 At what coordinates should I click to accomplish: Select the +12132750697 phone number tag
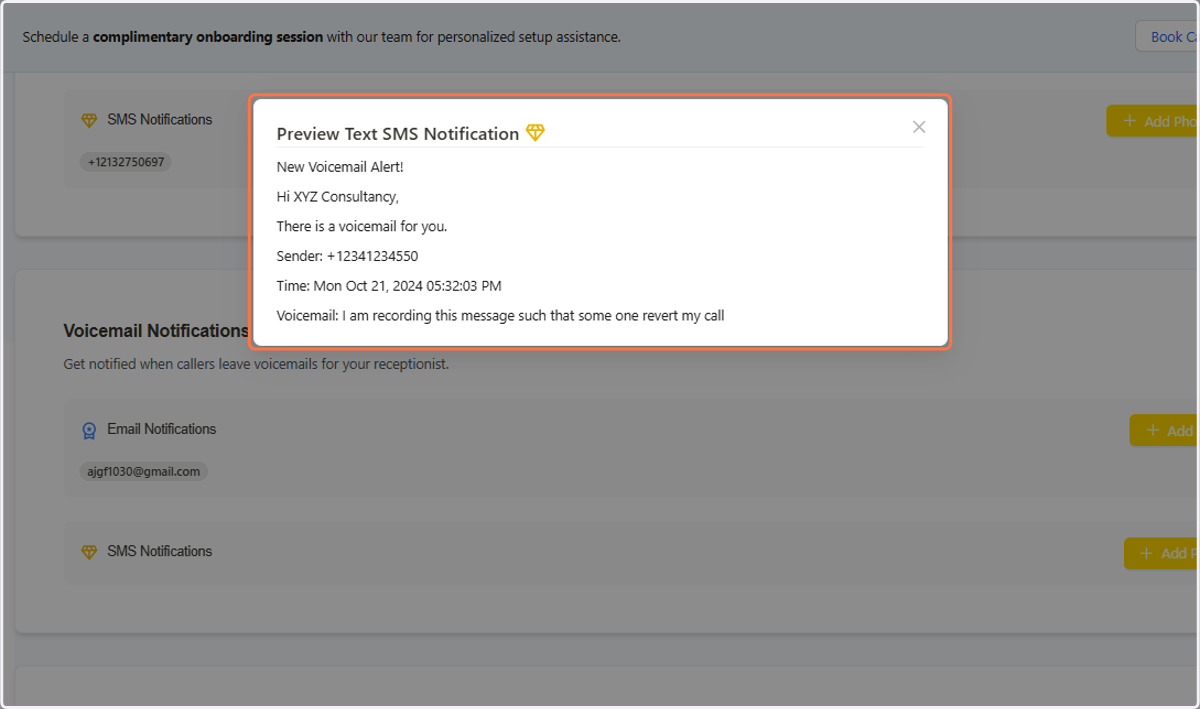pyautogui.click(x=126, y=161)
